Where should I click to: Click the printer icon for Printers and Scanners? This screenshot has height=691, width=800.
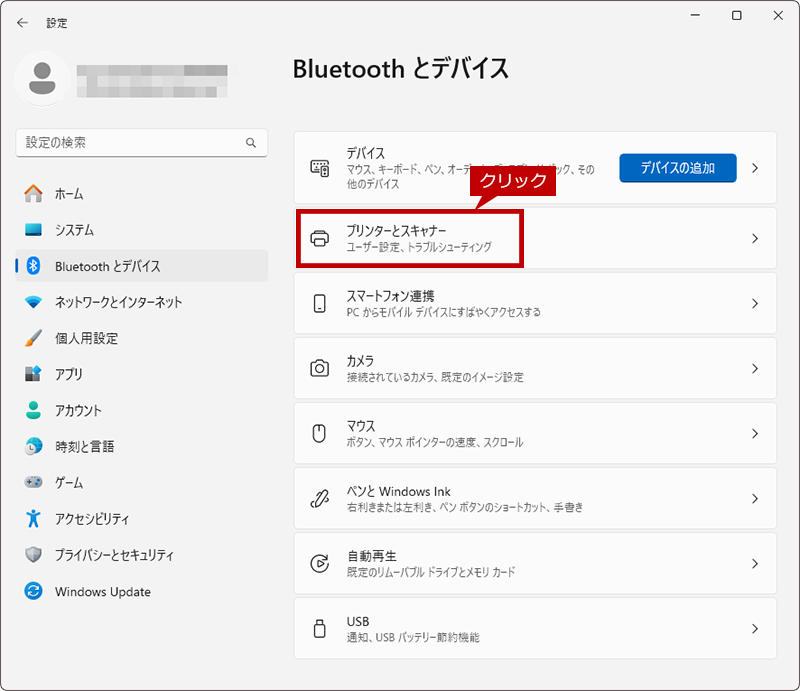(x=320, y=239)
